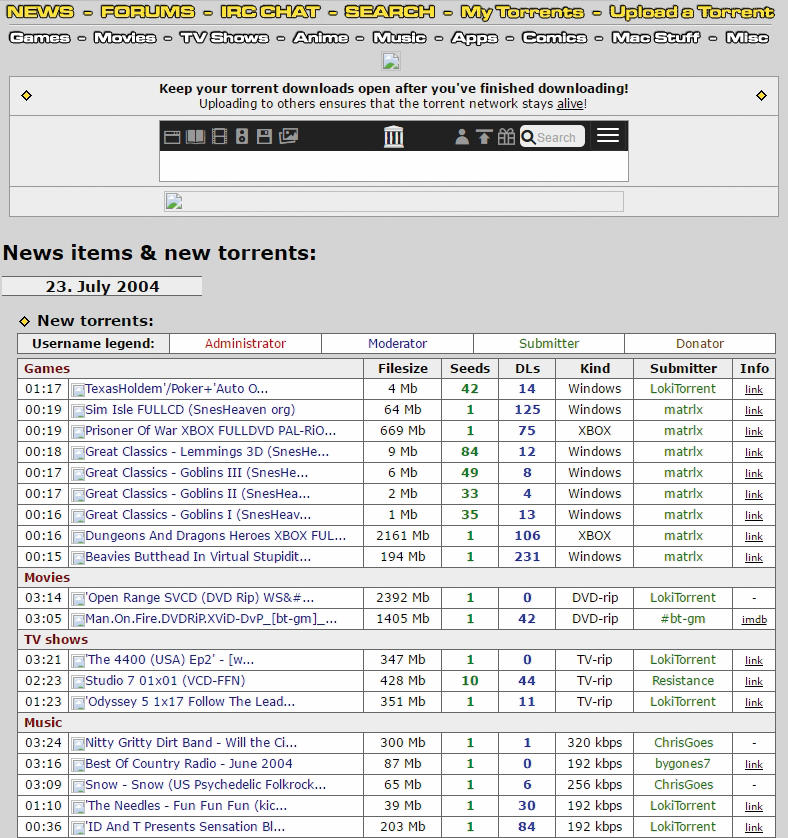Open the NEWS menu item
The image size is (788, 838).
[x=40, y=12]
